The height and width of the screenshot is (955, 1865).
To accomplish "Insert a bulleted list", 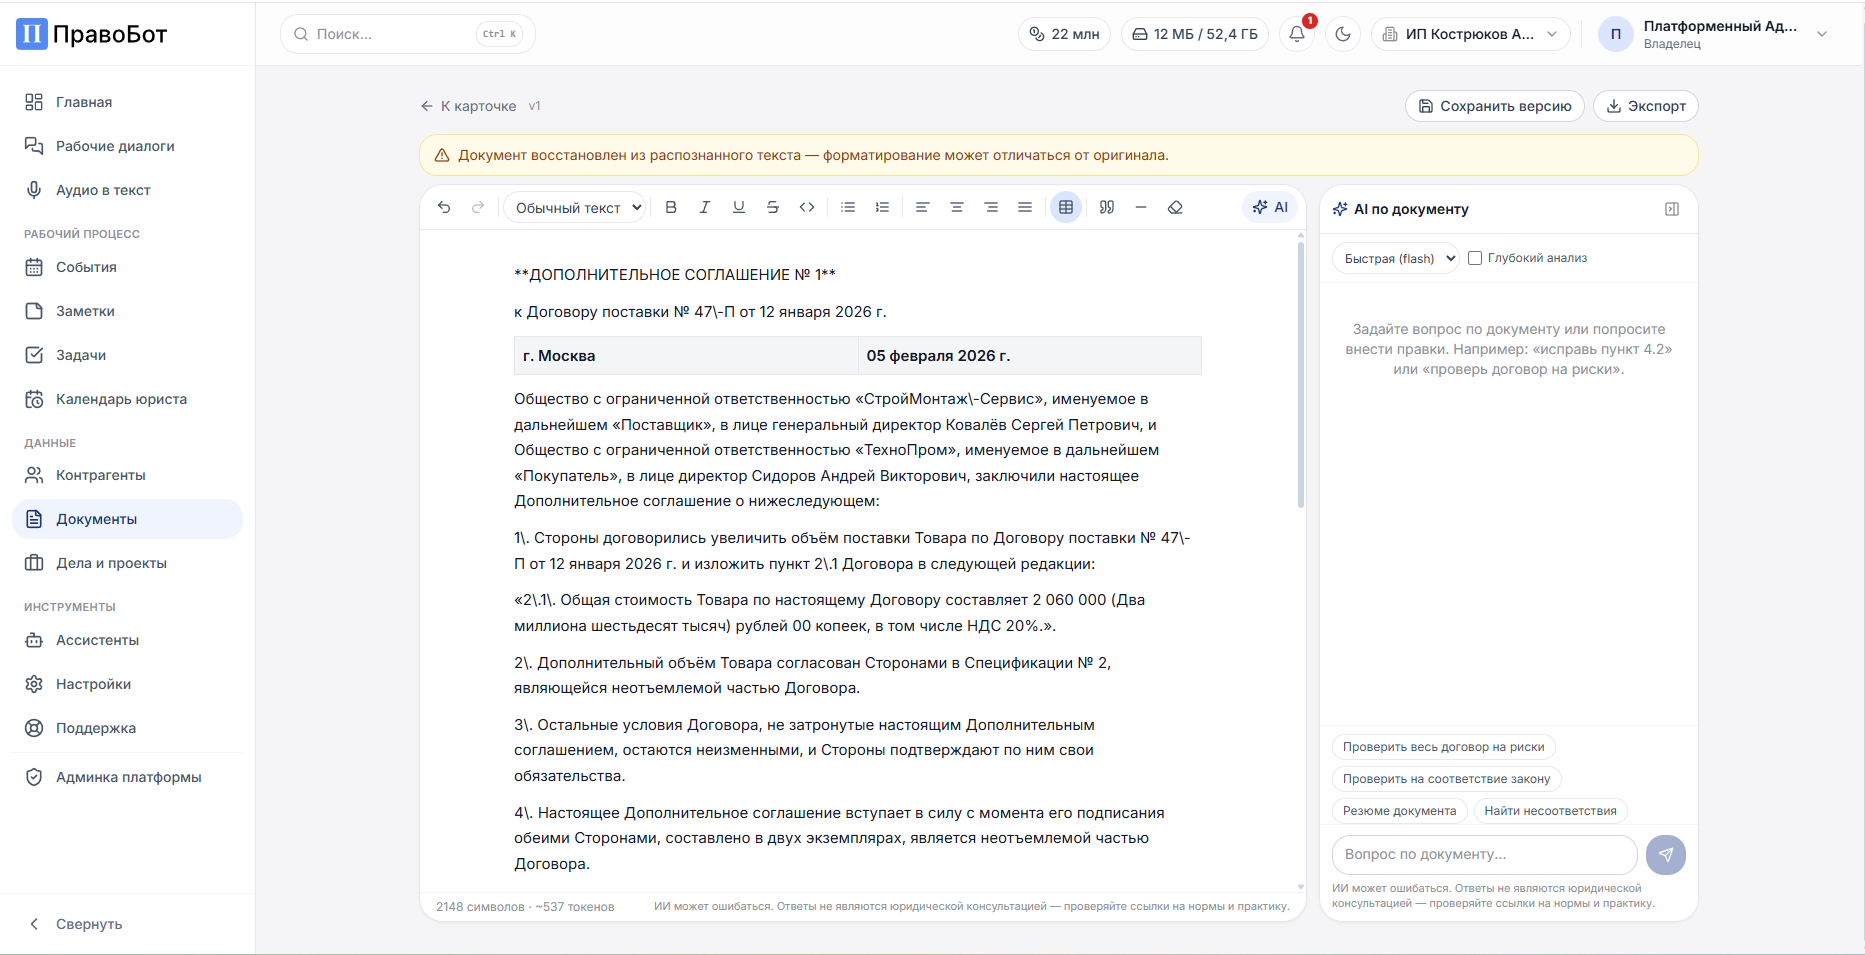I will (848, 207).
